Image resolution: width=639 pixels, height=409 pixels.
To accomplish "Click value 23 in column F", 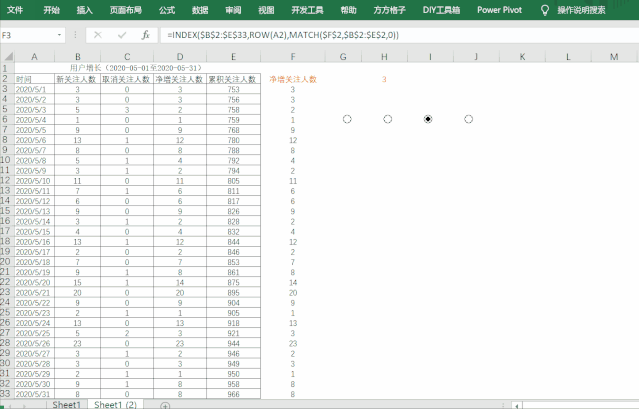I will click(x=293, y=343).
